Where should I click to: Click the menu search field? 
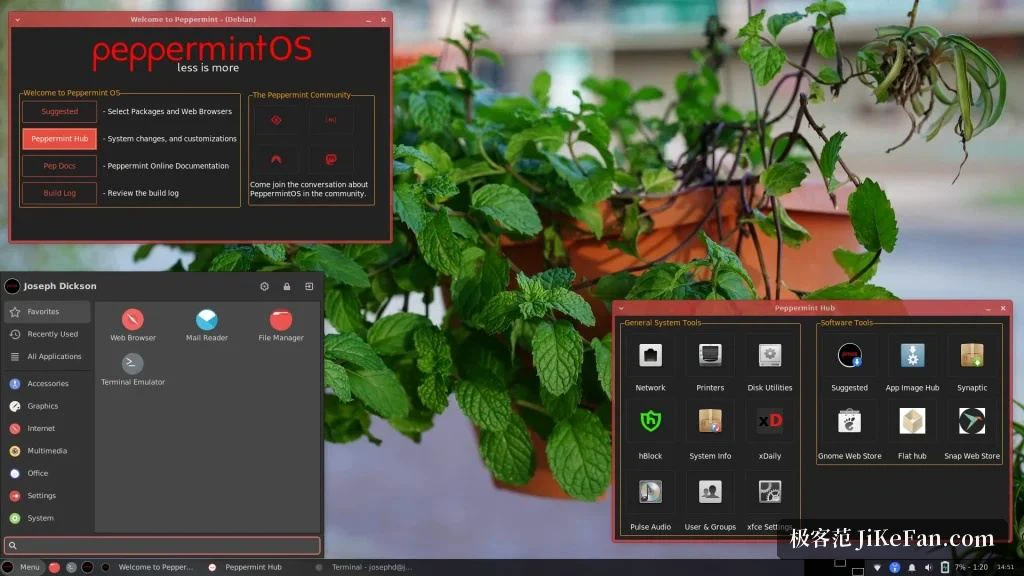click(162, 545)
